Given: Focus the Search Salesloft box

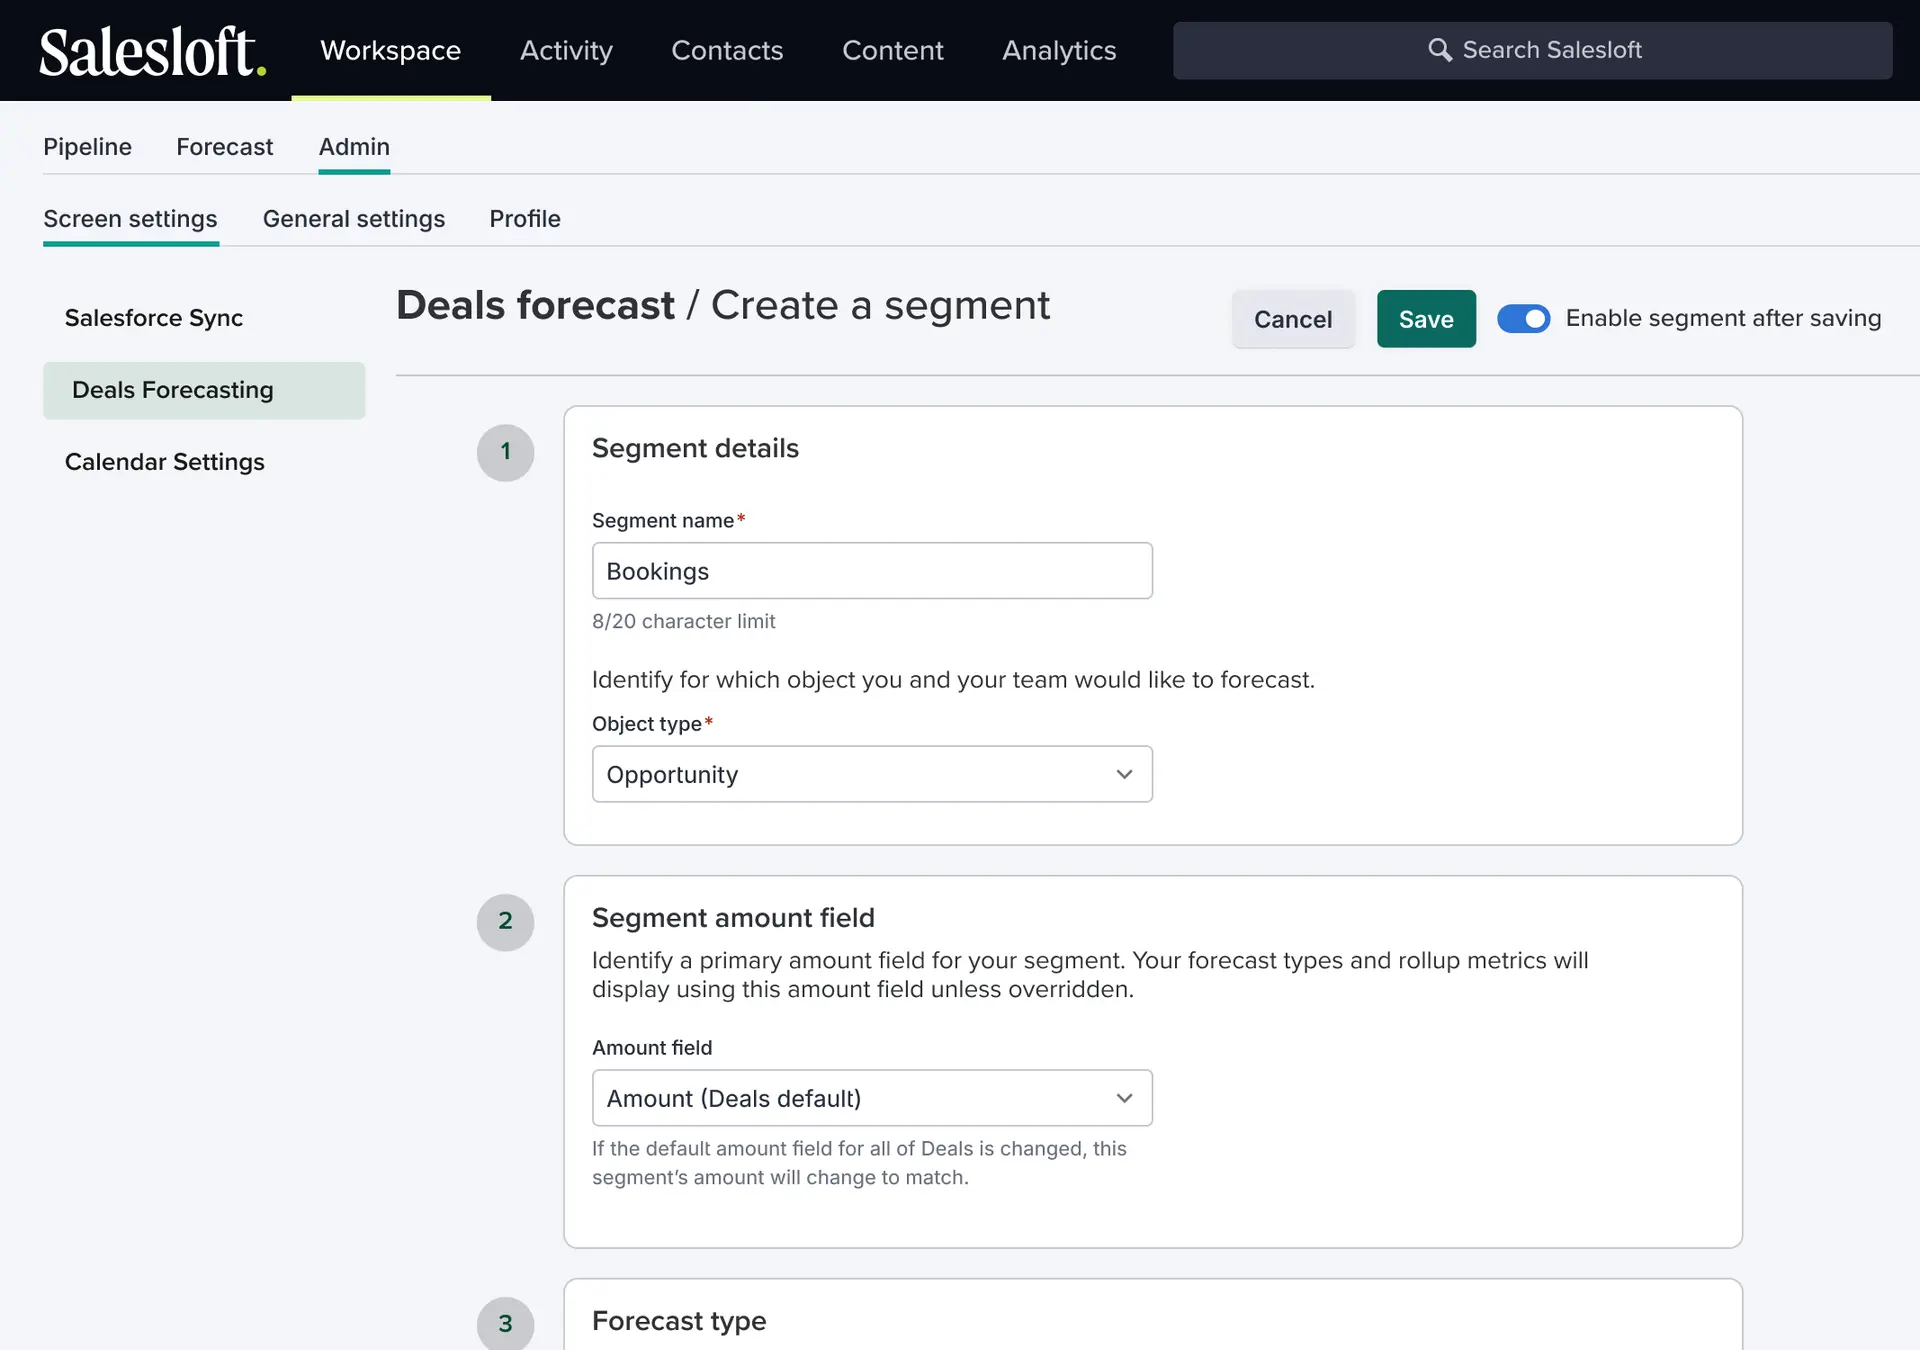Looking at the screenshot, I should click(1532, 50).
